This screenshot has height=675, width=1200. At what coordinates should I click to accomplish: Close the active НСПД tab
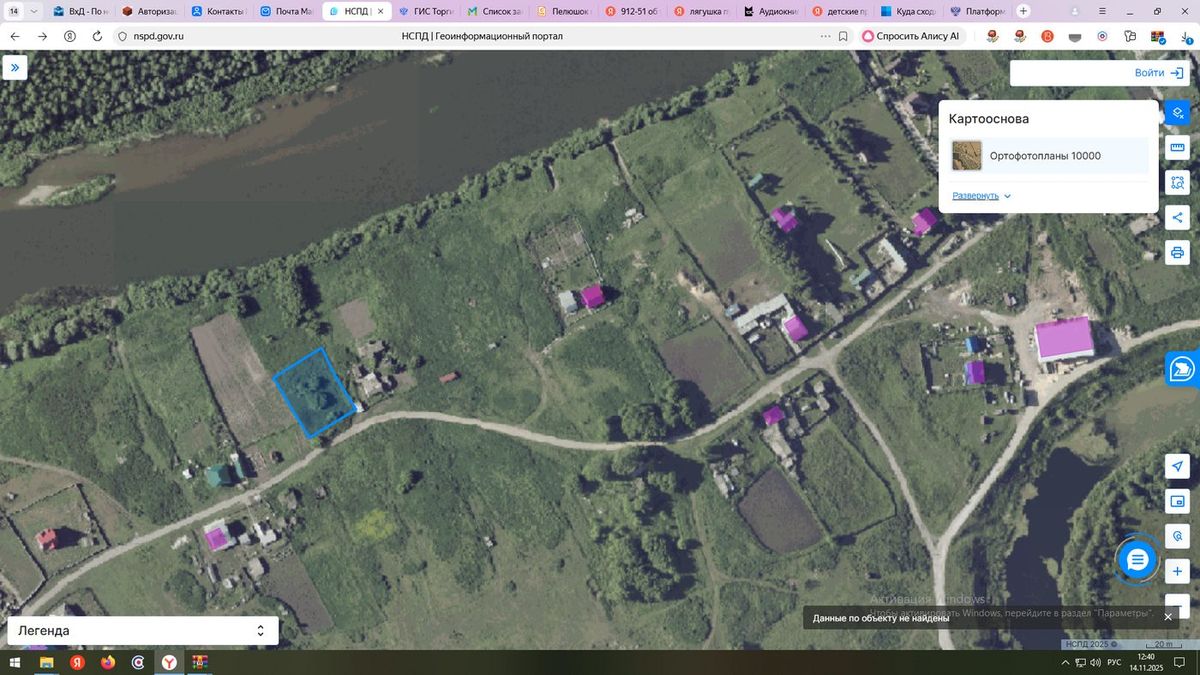coord(380,11)
